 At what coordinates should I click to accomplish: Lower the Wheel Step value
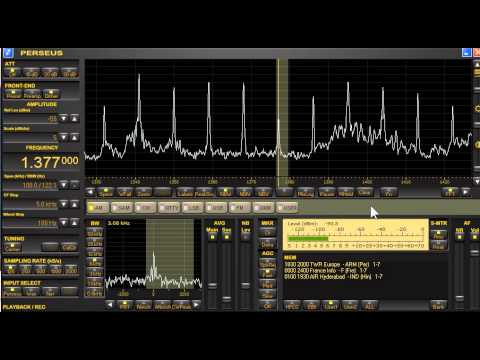click(63, 222)
